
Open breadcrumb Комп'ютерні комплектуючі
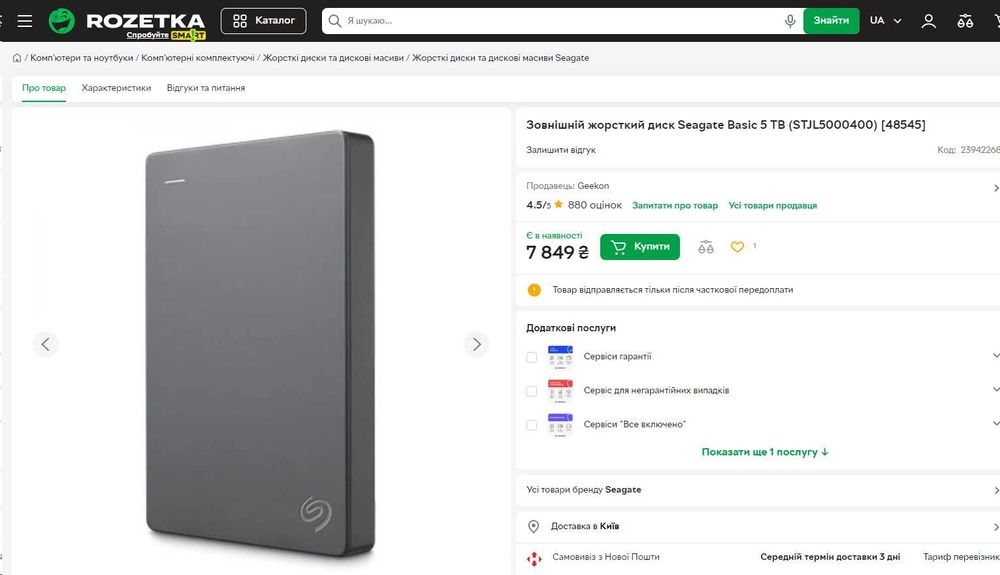(198, 58)
